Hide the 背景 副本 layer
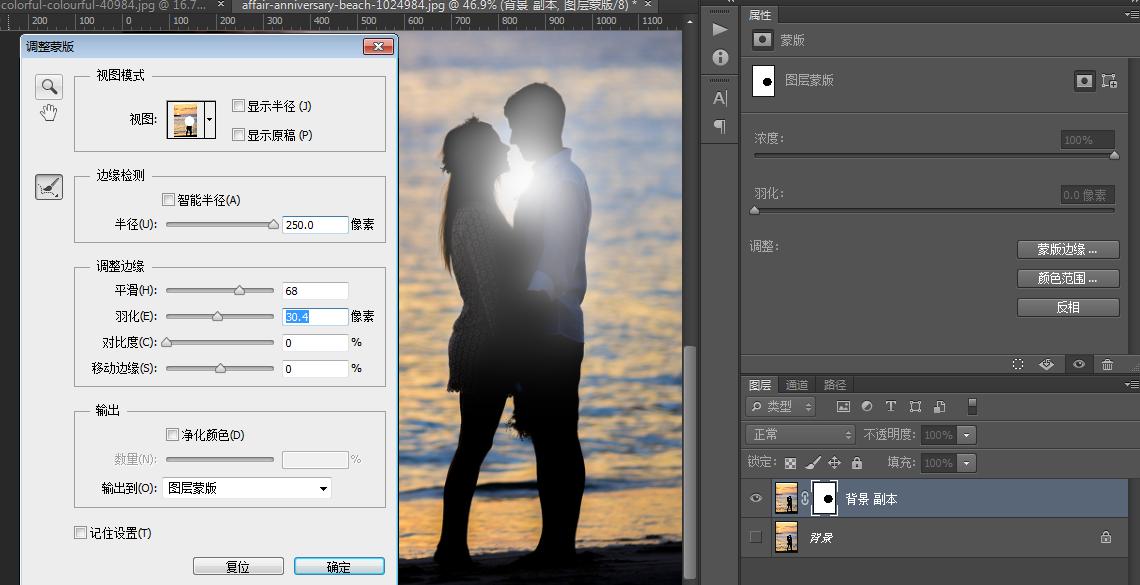 [756, 499]
